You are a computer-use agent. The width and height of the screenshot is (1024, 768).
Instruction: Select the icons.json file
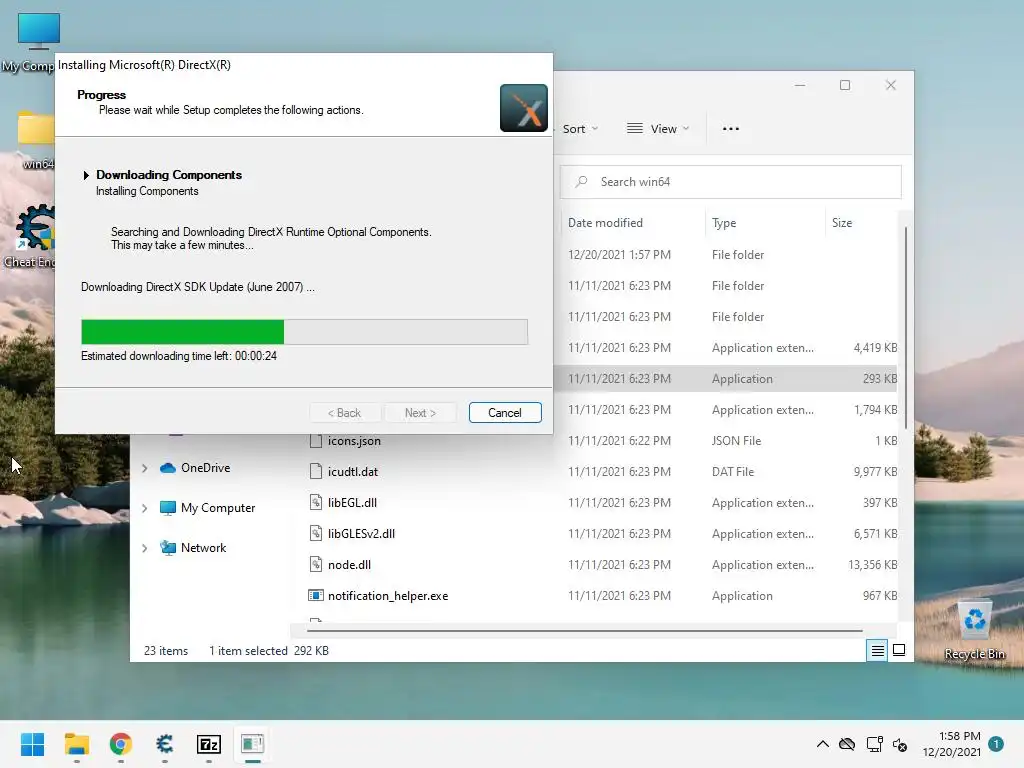click(x=354, y=441)
